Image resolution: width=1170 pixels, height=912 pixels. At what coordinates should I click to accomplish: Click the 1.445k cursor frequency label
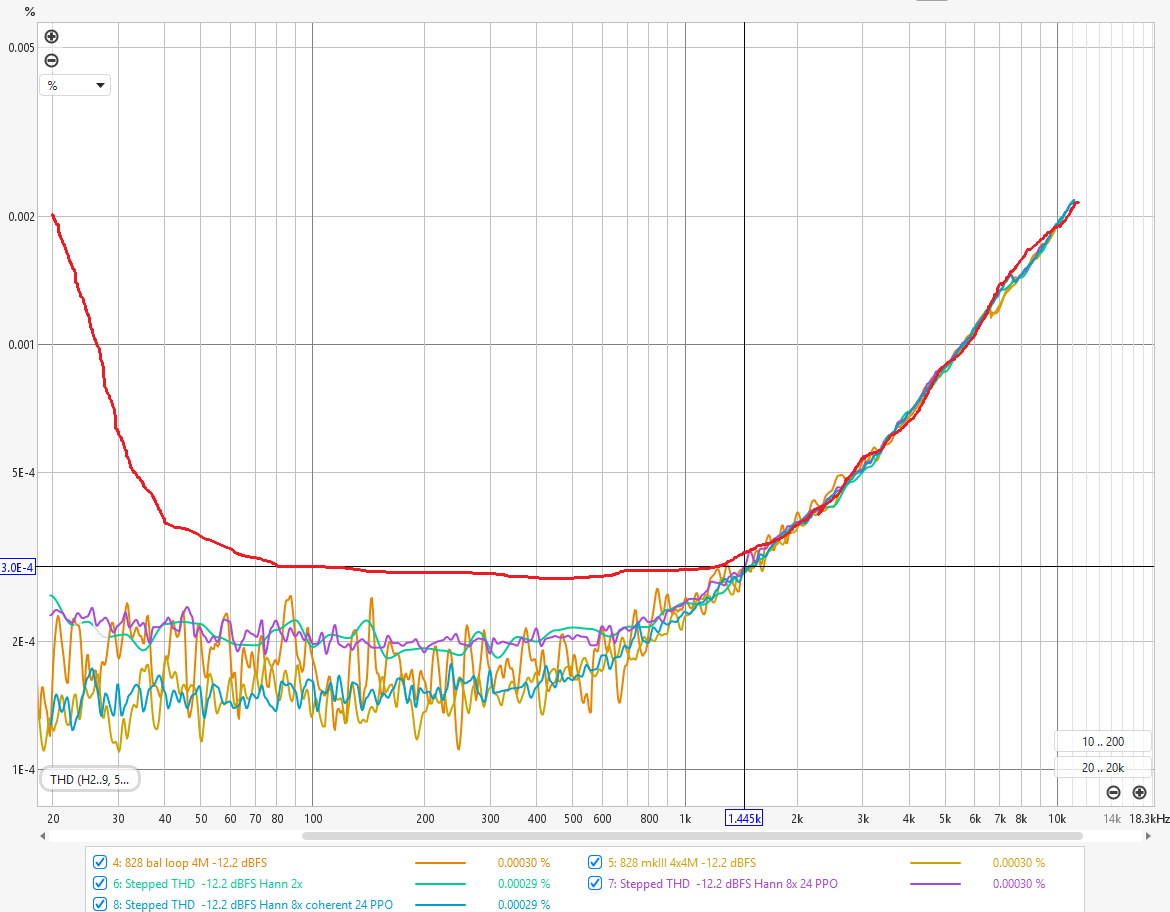(x=744, y=818)
